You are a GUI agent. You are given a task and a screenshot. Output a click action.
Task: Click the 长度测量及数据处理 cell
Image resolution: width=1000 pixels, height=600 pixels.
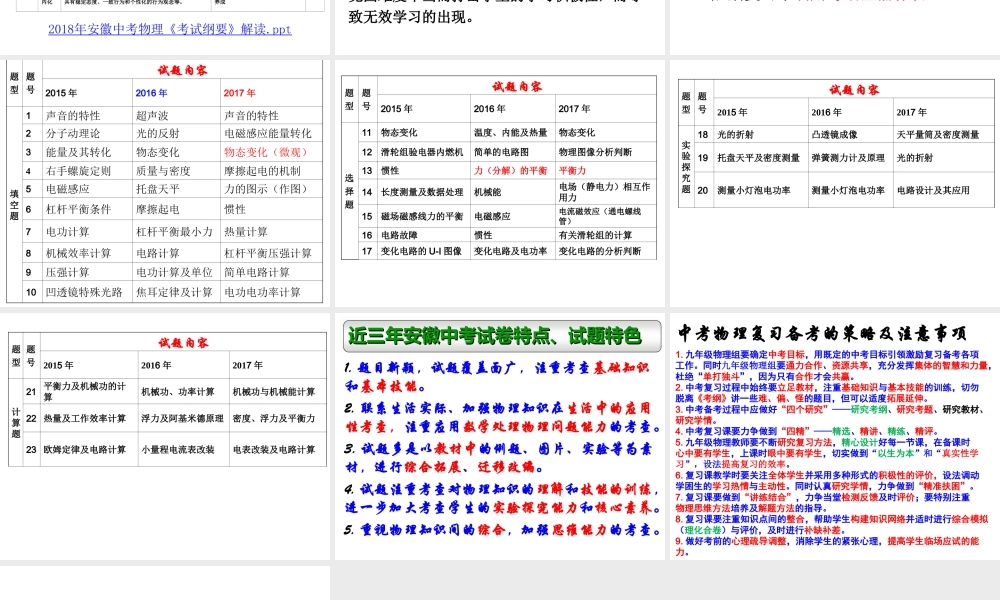[422, 192]
